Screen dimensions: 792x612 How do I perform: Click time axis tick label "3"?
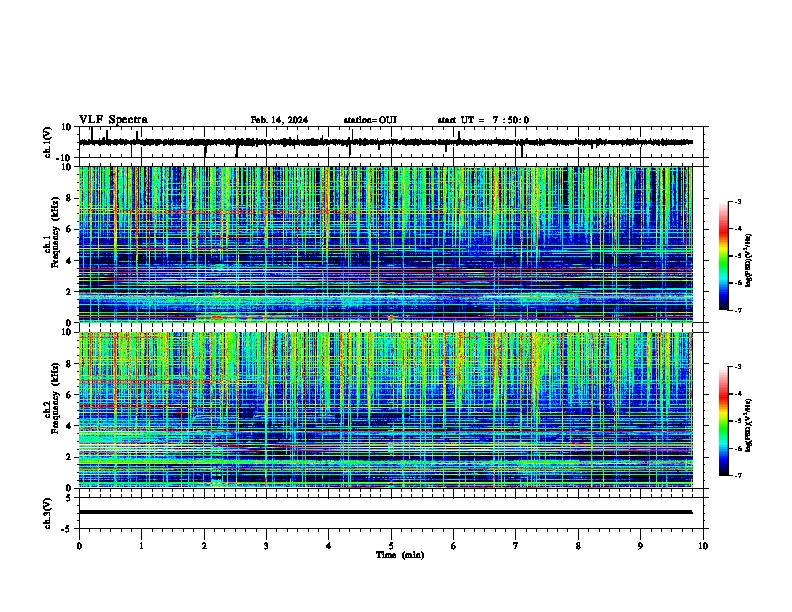[x=266, y=546]
